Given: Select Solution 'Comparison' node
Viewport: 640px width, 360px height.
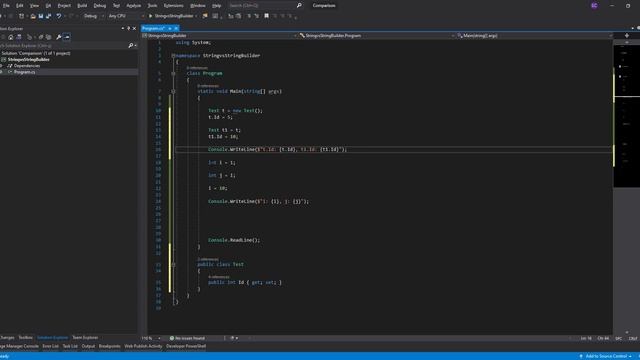Looking at the screenshot, I should [x=36, y=53].
